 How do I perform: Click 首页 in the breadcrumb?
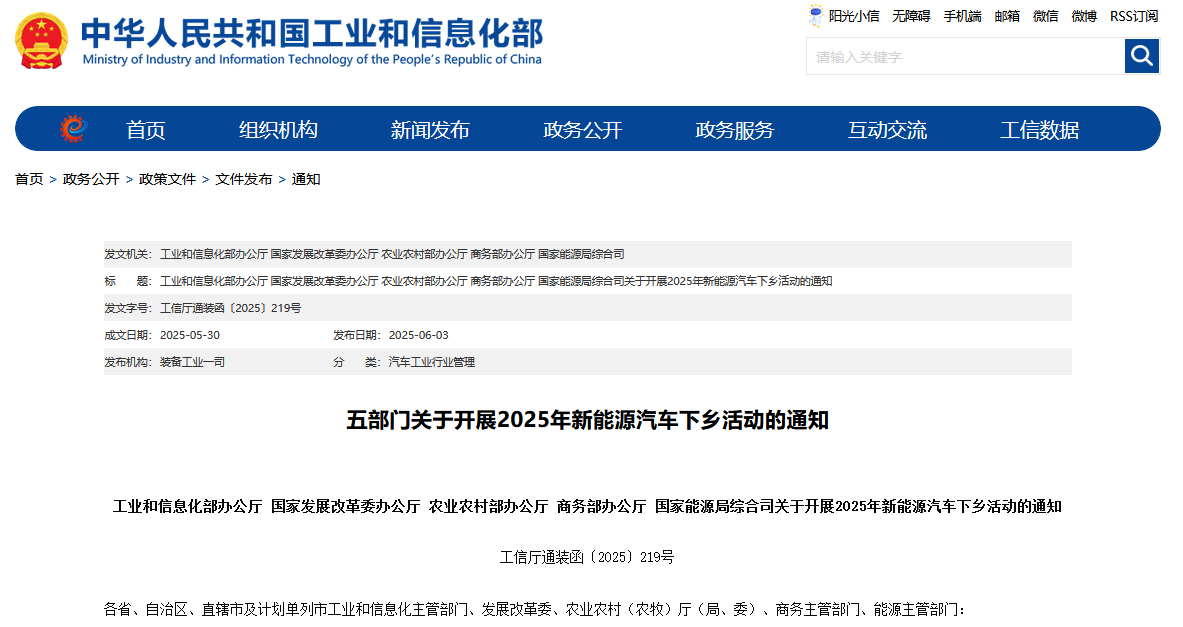(x=29, y=179)
